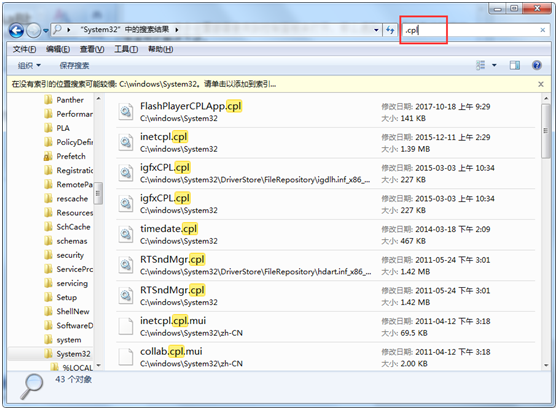Select the security folder
Image resolution: width=558 pixels, height=410 pixels.
70,255
